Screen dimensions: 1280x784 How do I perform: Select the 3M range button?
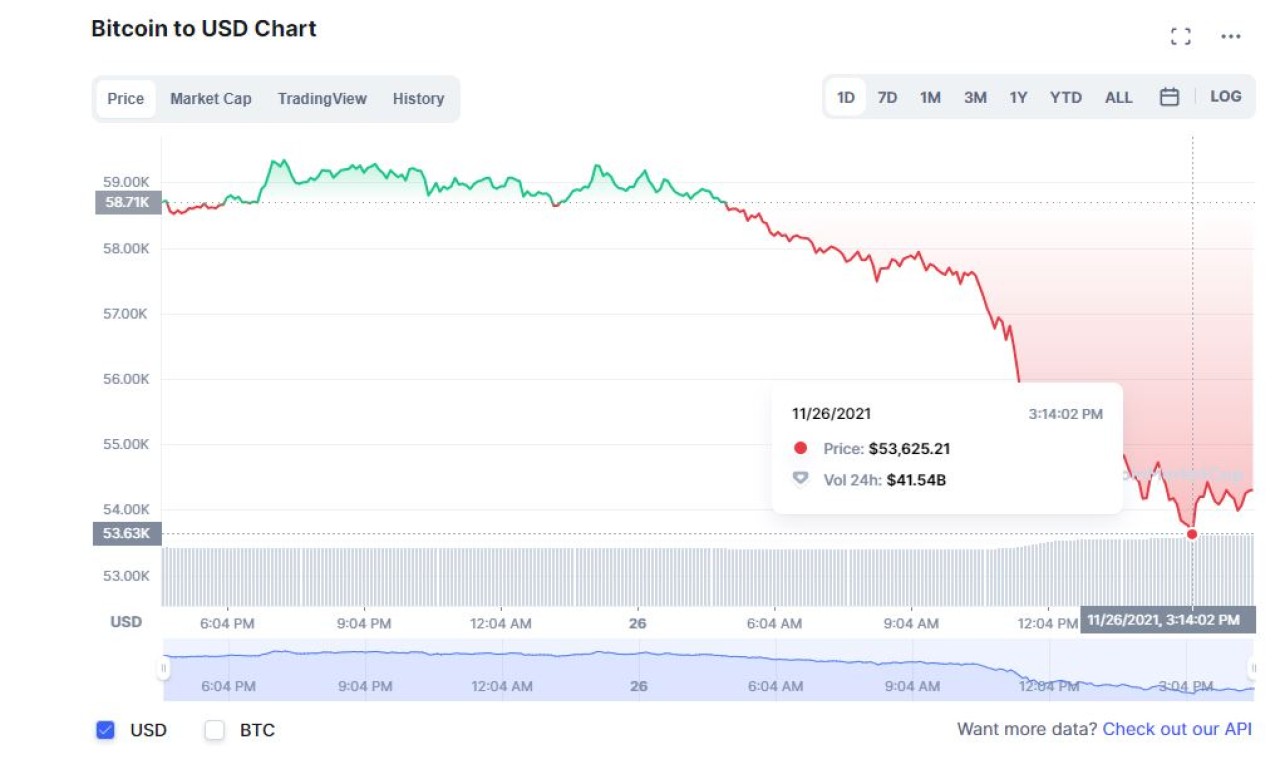click(974, 96)
